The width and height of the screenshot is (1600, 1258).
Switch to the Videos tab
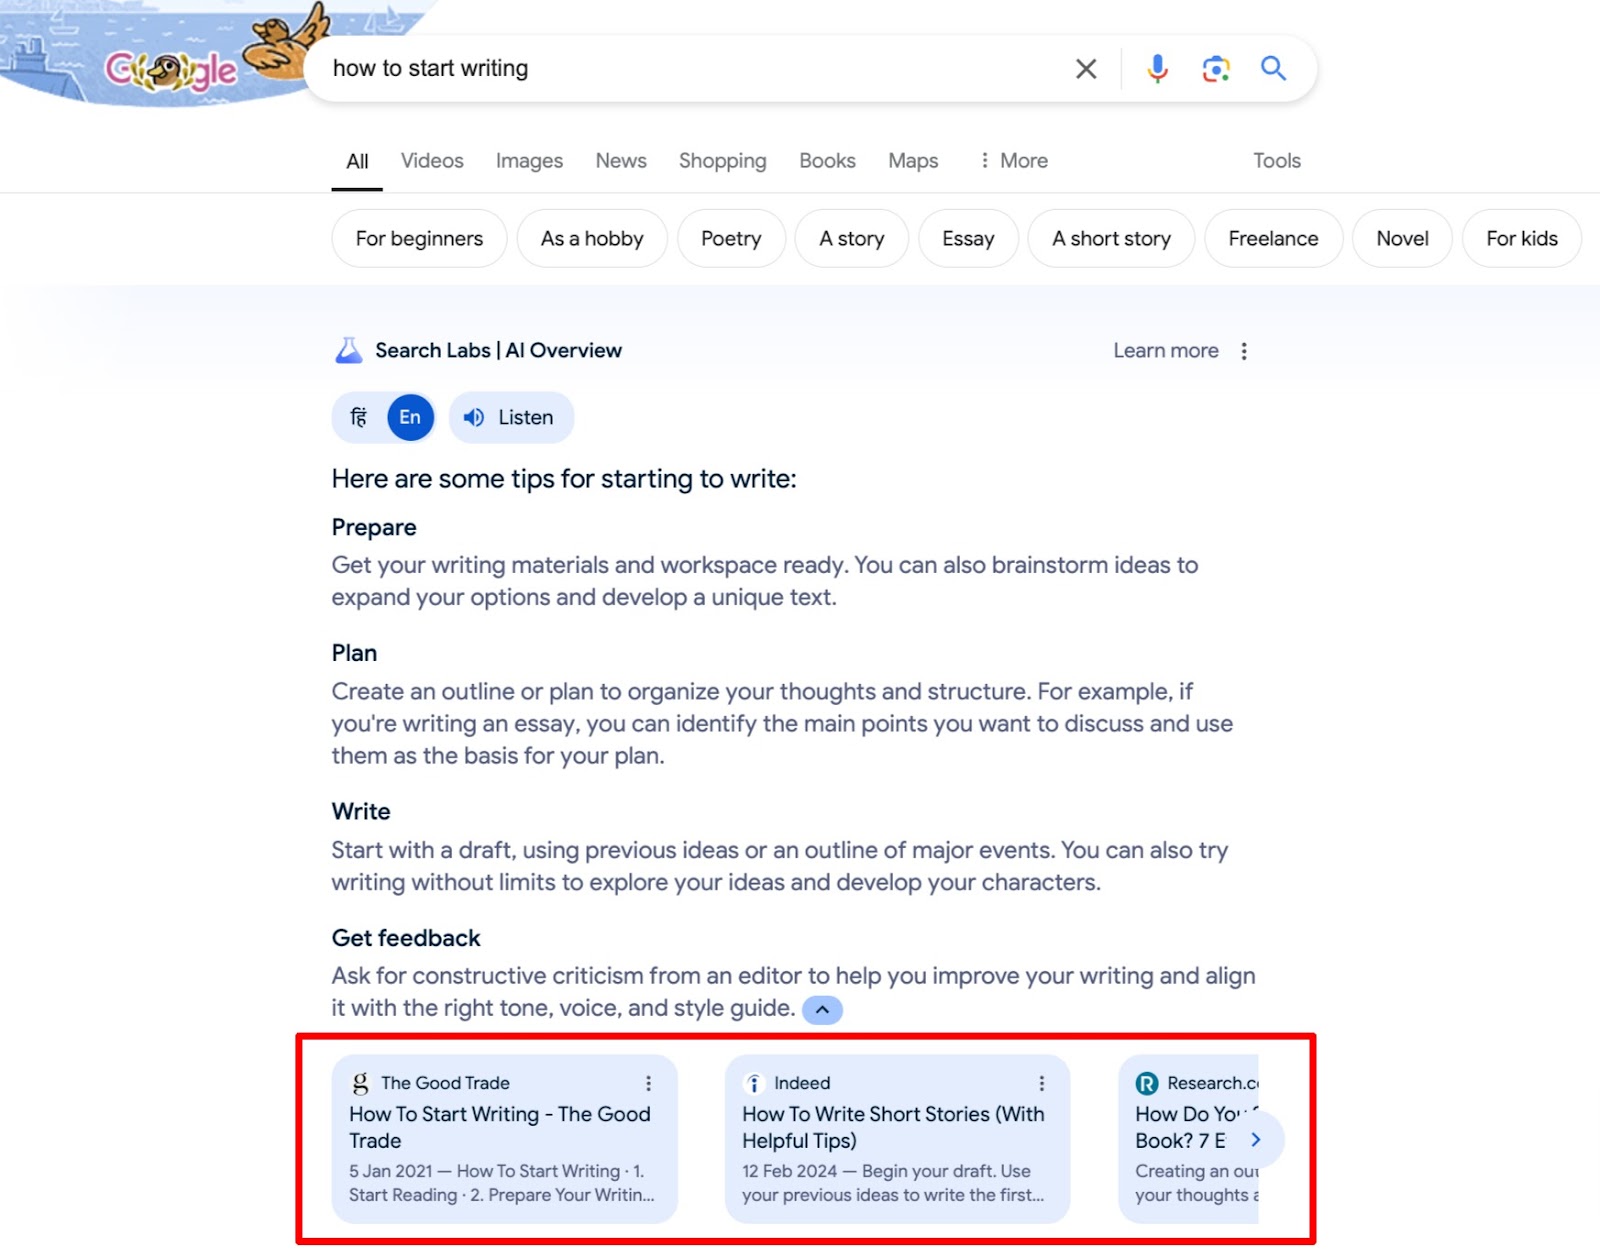(x=432, y=161)
